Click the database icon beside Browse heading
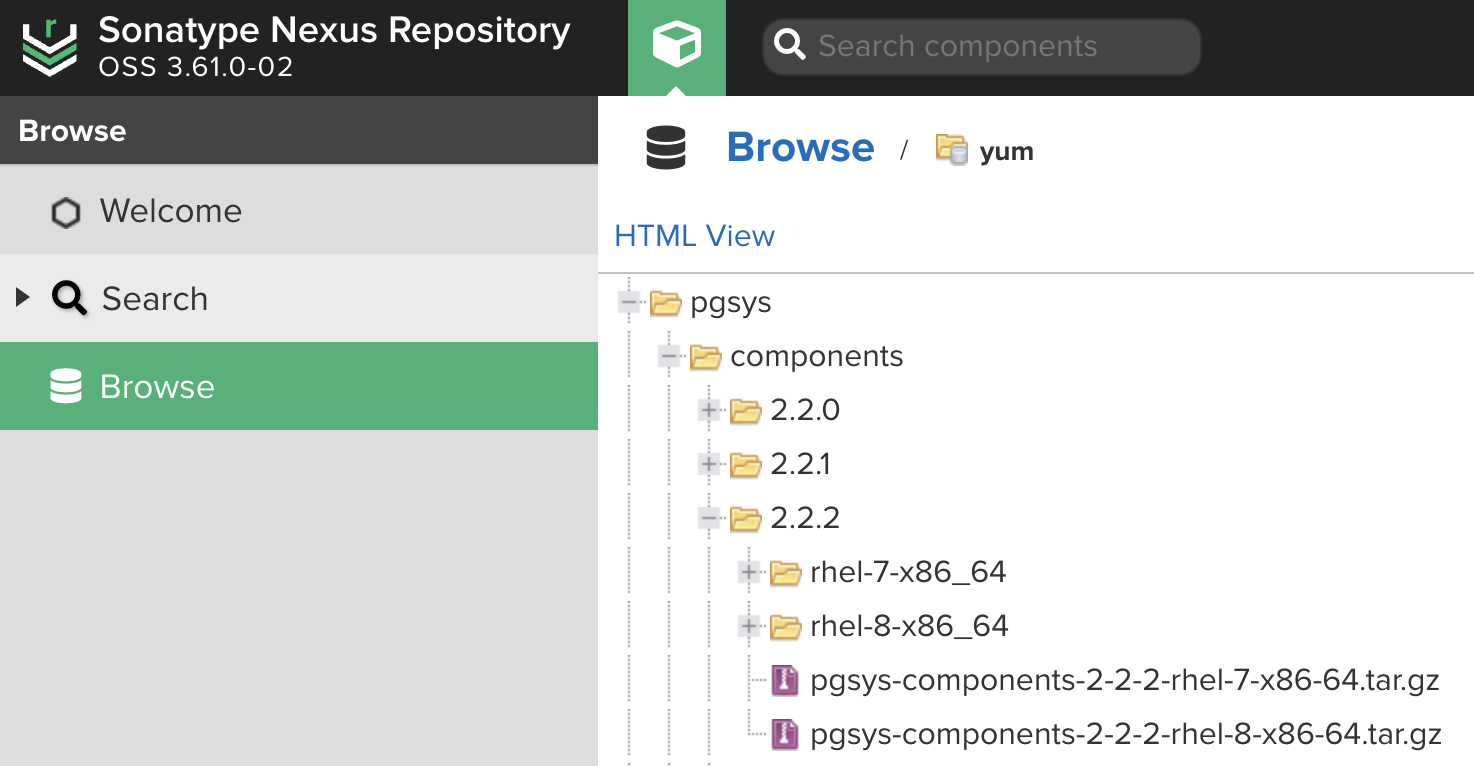The width and height of the screenshot is (1474, 766). (x=666, y=147)
